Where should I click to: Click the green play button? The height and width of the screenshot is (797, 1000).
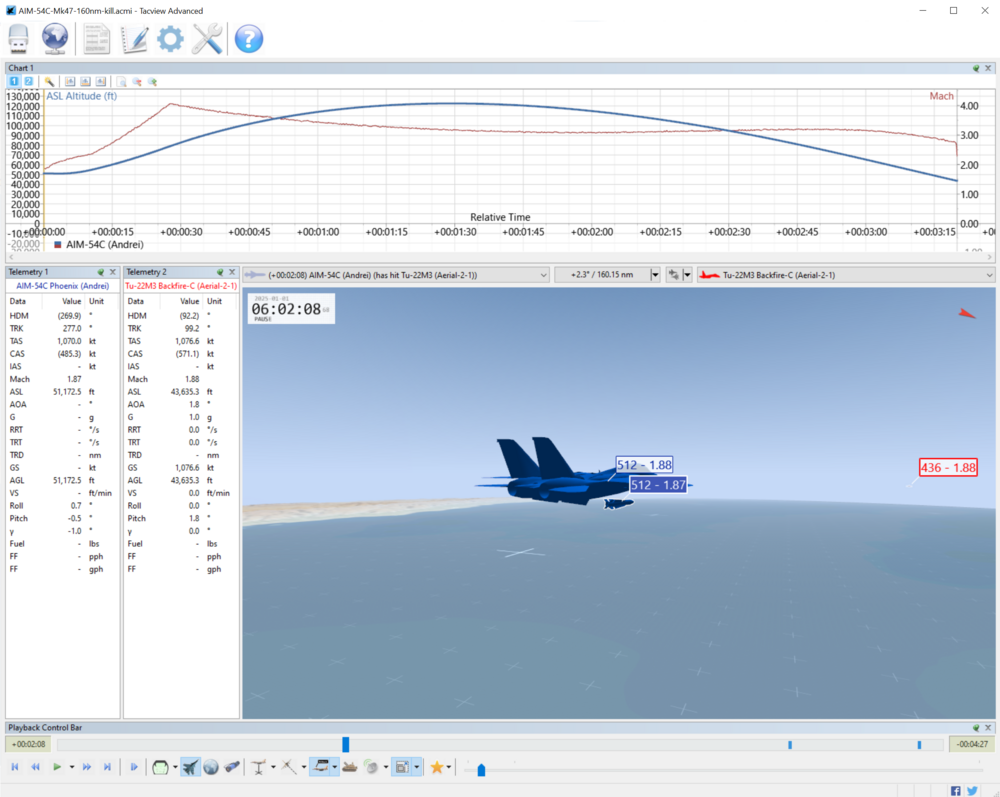click(x=57, y=767)
